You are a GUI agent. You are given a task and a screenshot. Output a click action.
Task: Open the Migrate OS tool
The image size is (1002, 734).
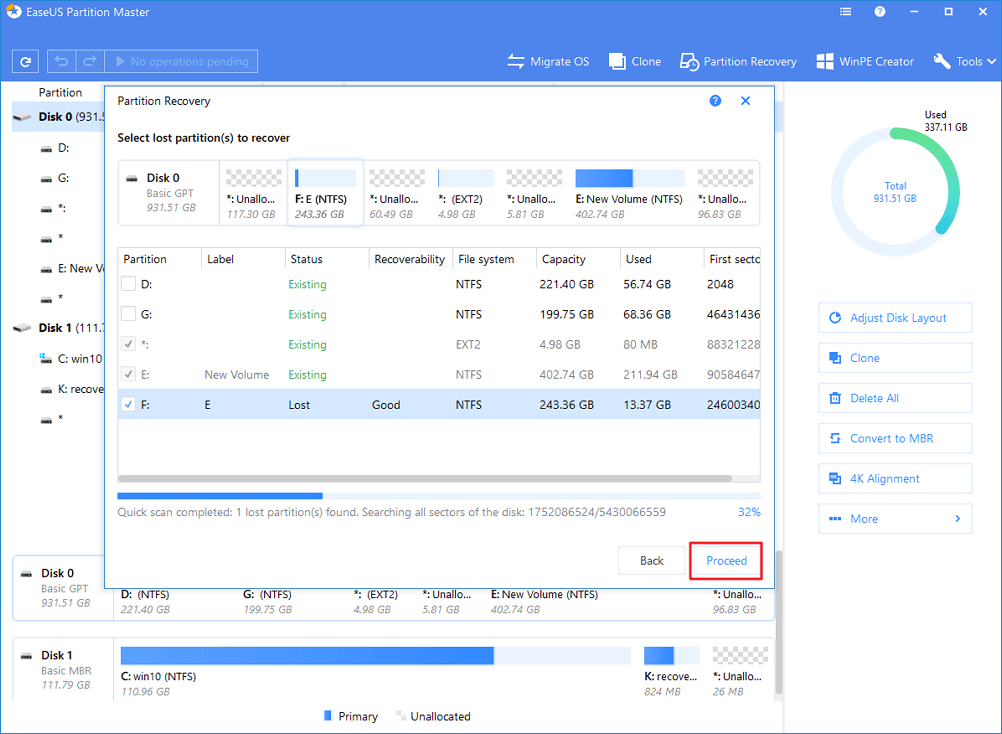coord(548,62)
